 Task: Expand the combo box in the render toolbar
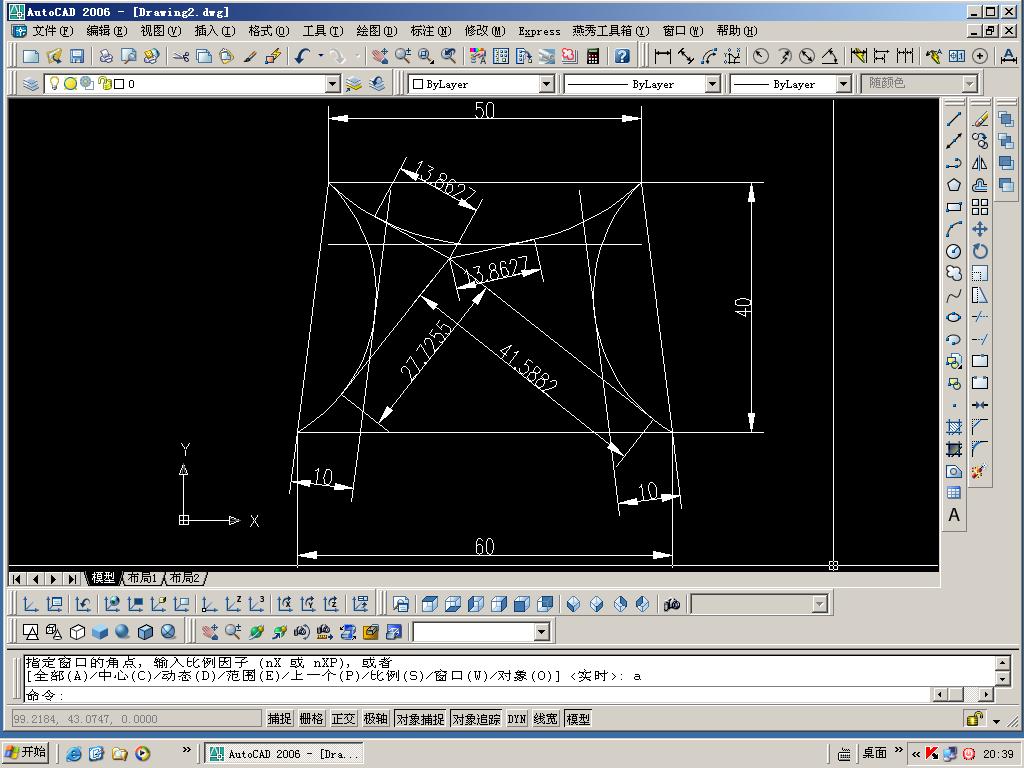[541, 632]
